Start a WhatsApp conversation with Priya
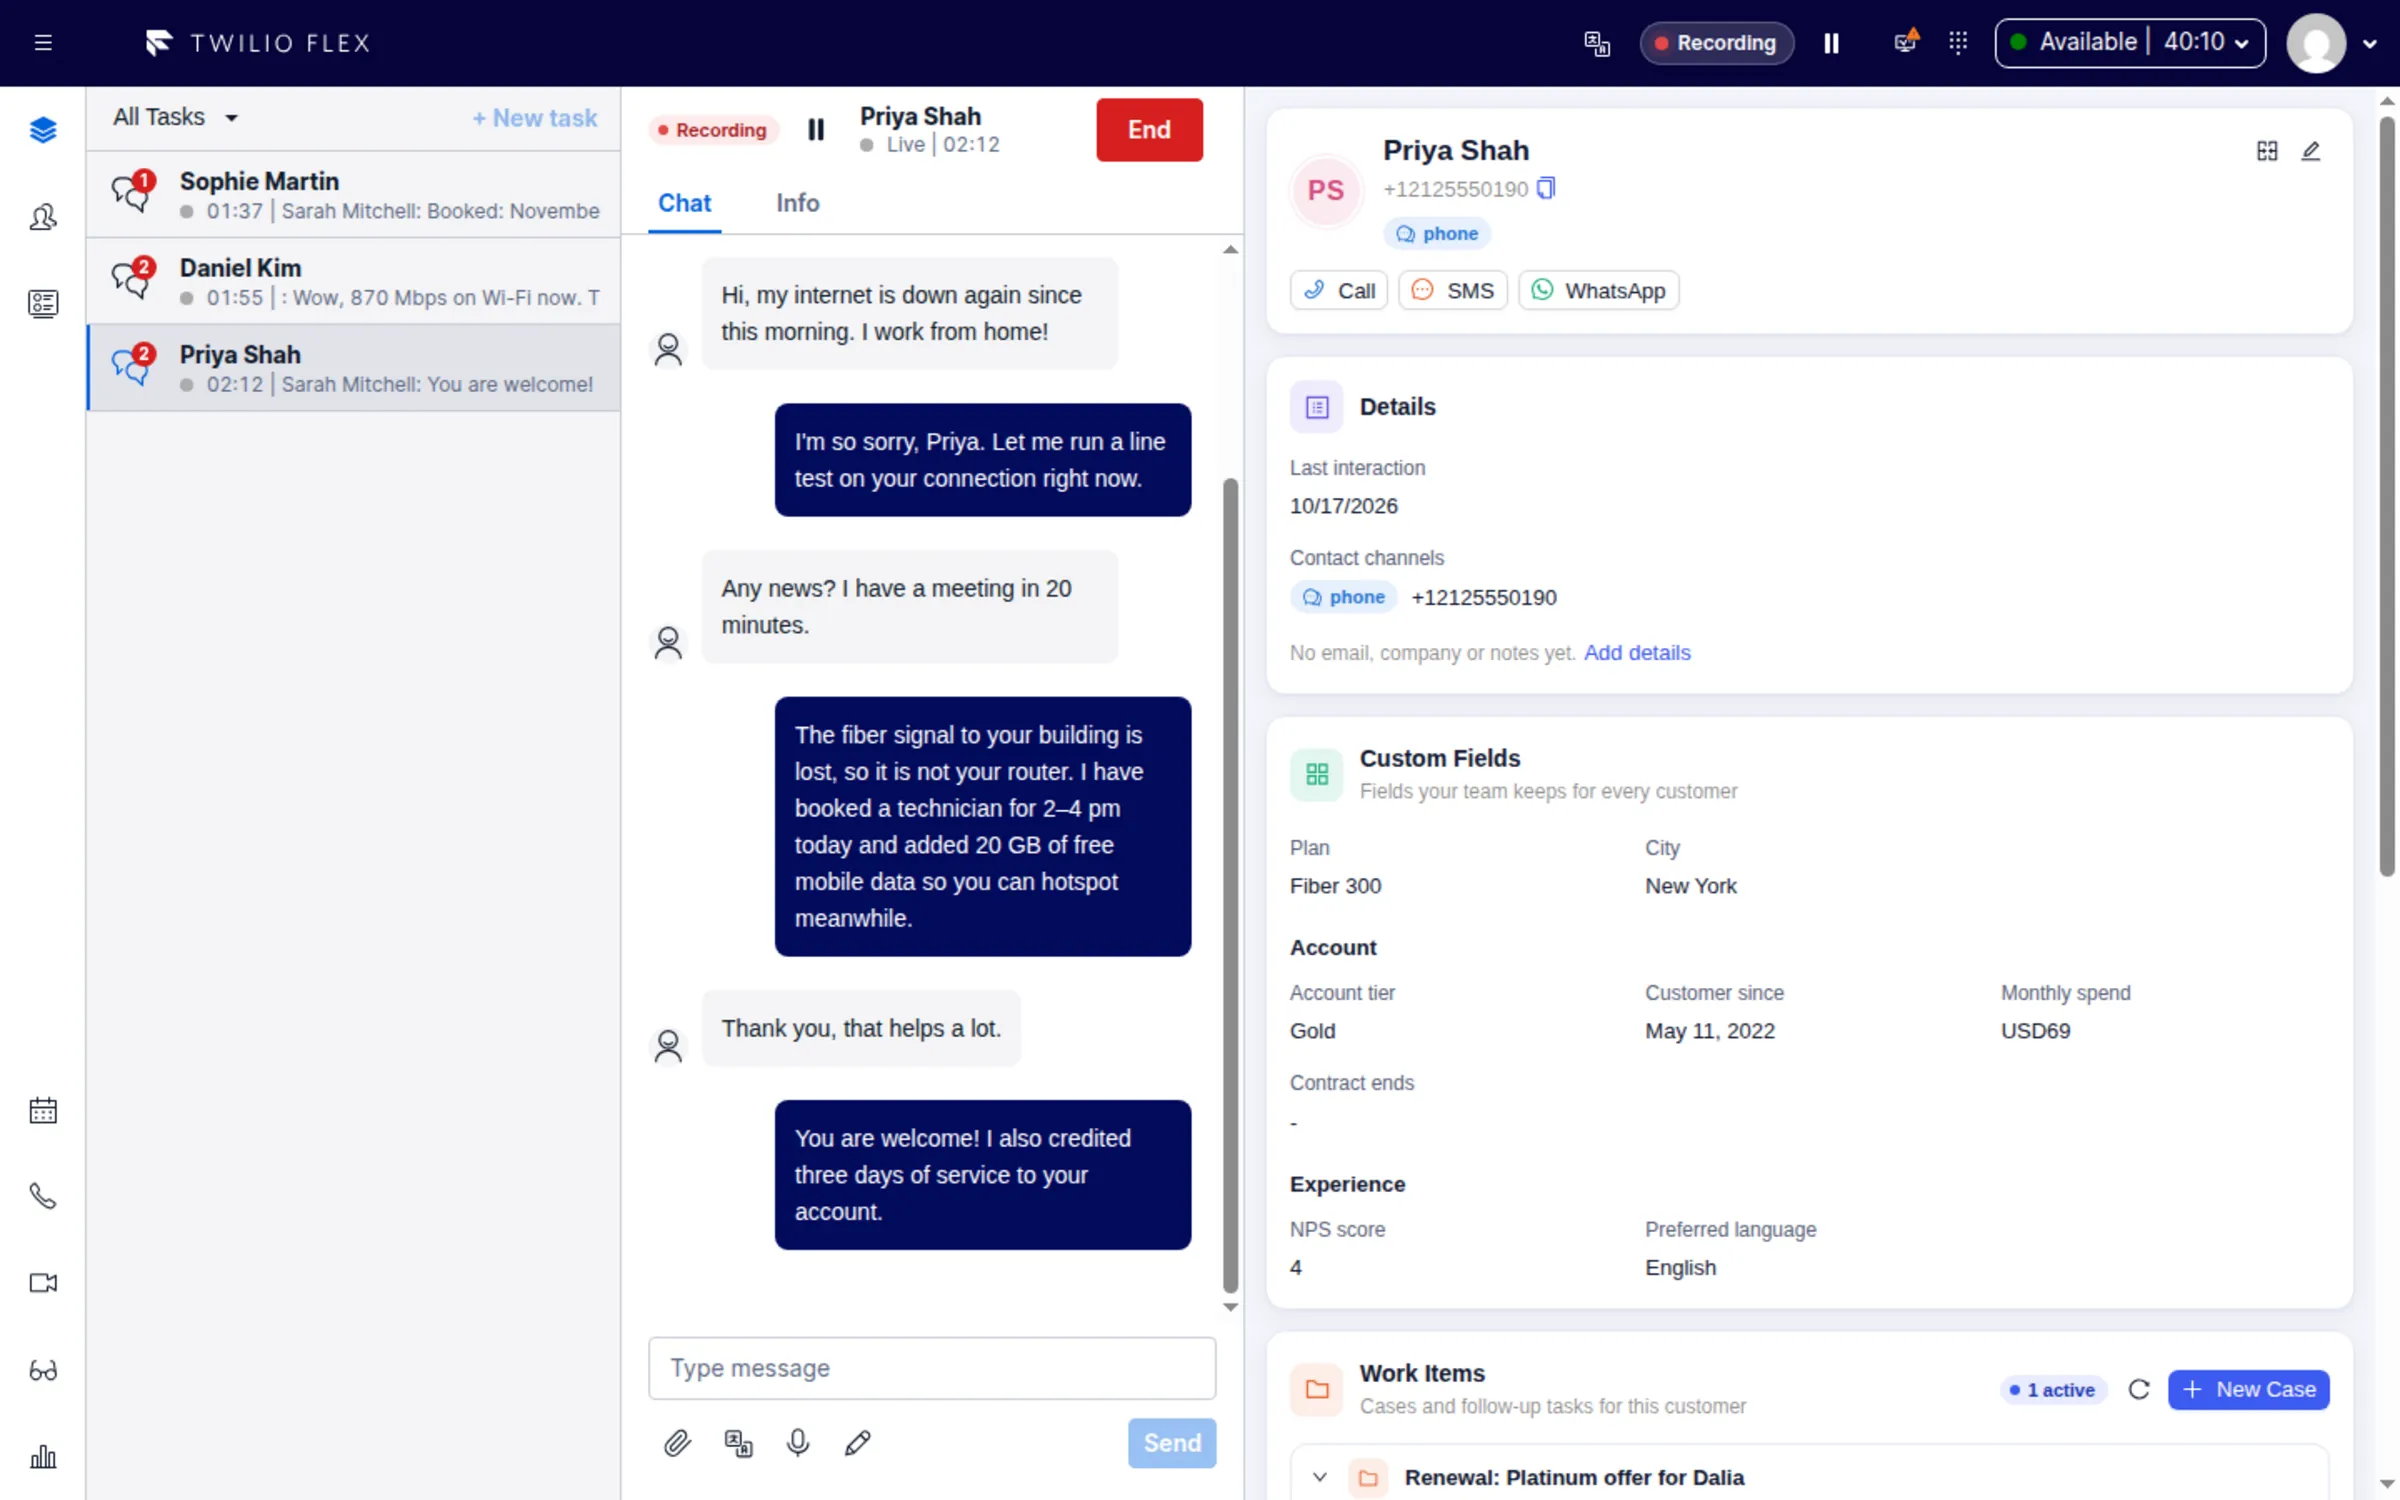 (1599, 291)
